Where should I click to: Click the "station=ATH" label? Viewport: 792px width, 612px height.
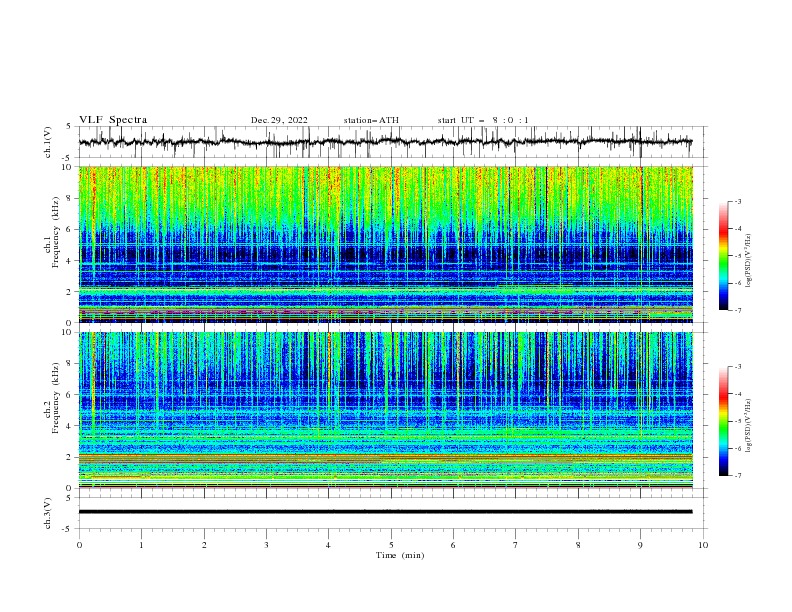point(371,120)
